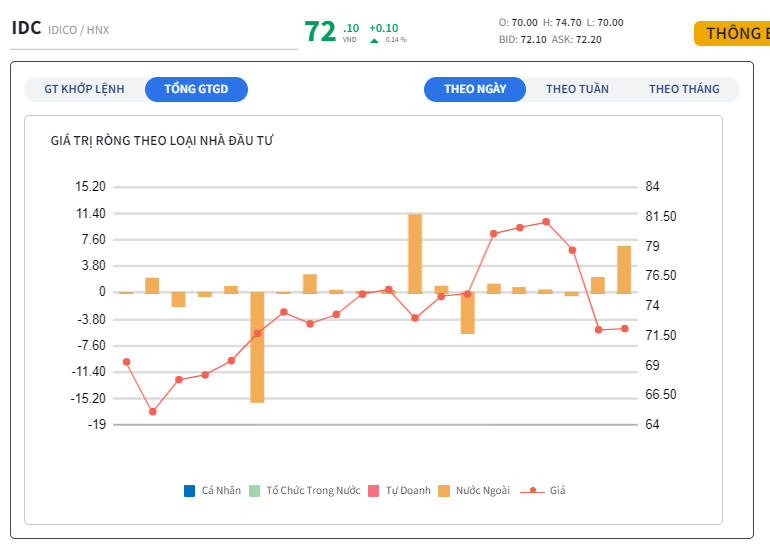Toggle Tổ Chức Trong Nước legend swatch
This screenshot has width=770, height=547.
click(254, 491)
